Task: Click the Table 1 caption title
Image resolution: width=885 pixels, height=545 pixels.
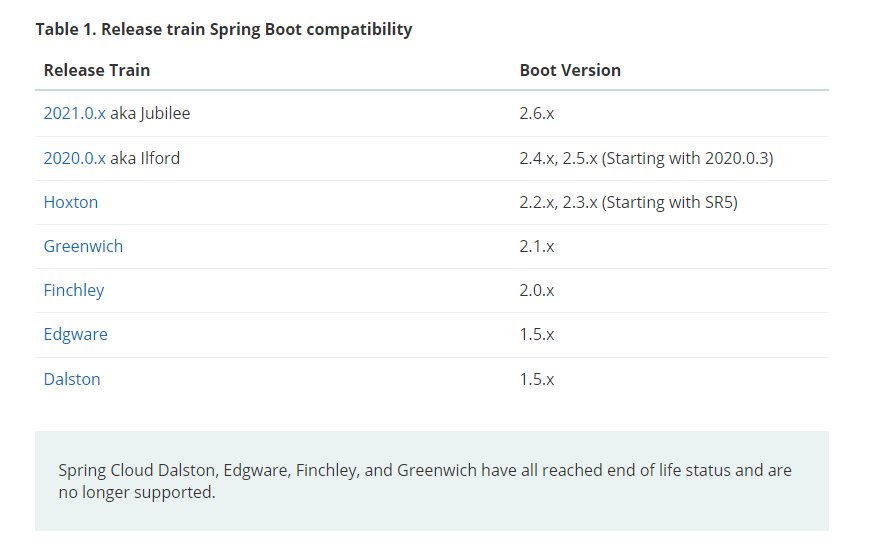Action: pyautogui.click(x=224, y=29)
